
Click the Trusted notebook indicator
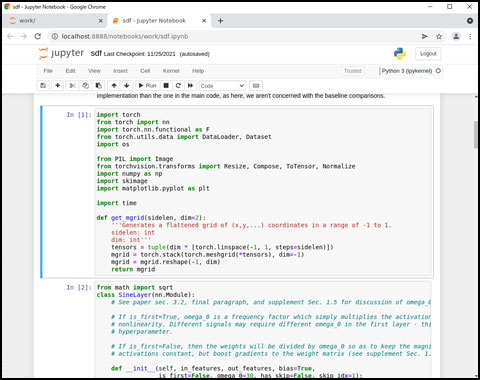point(353,71)
